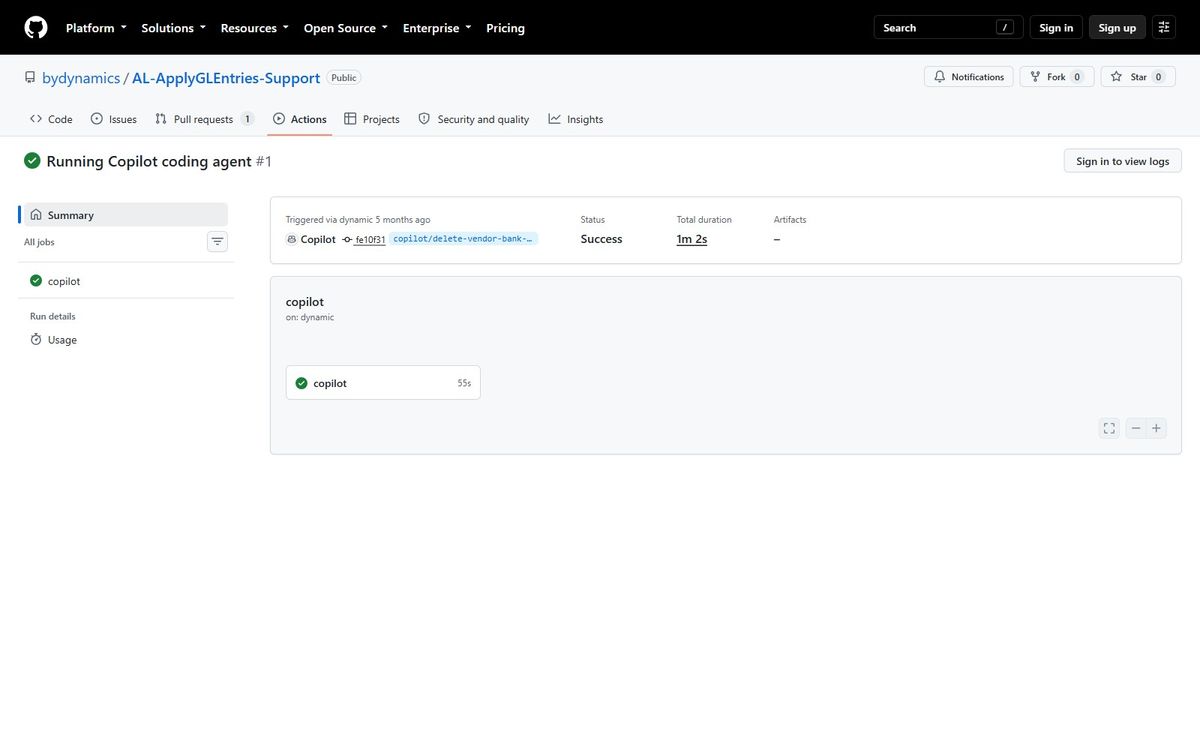Click the Notifications button
Image resolution: width=1200 pixels, height=750 pixels.
coord(968,77)
